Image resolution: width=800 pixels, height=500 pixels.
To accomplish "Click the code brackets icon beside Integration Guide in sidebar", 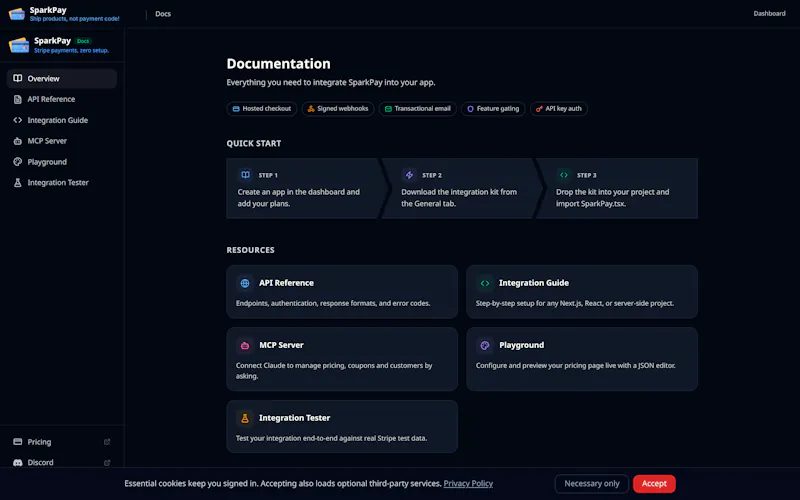I will click(x=18, y=120).
